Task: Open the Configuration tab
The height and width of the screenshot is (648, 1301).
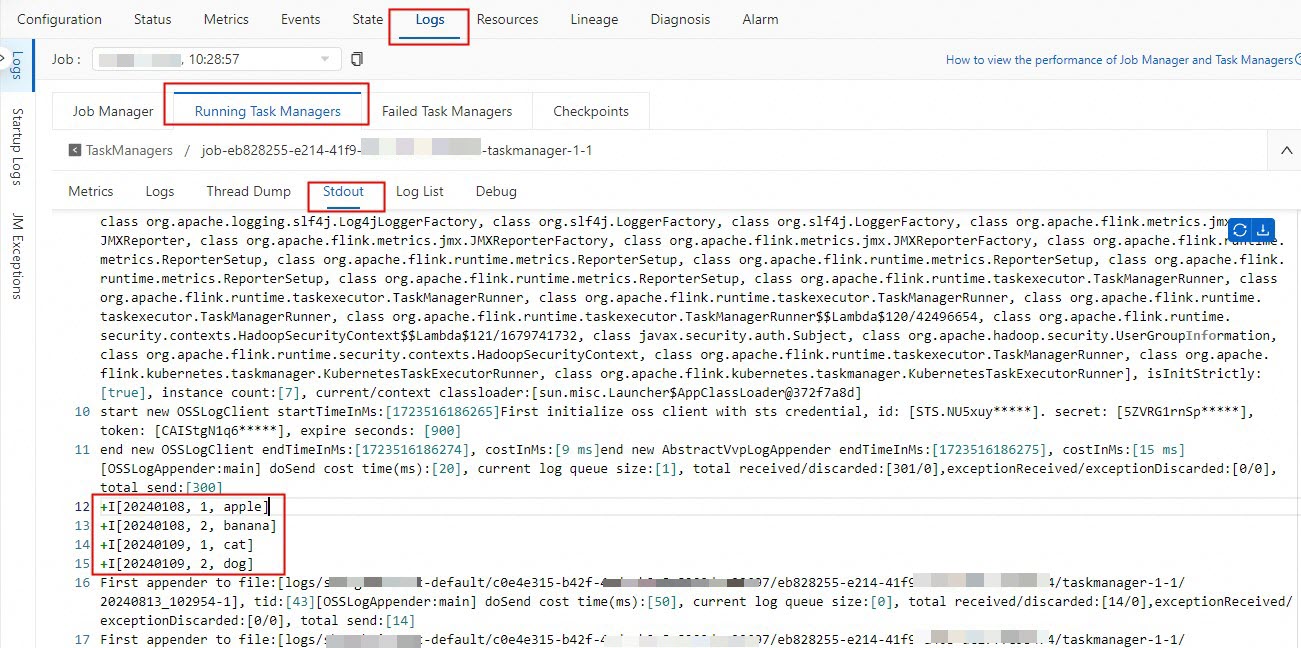Action: pos(59,19)
